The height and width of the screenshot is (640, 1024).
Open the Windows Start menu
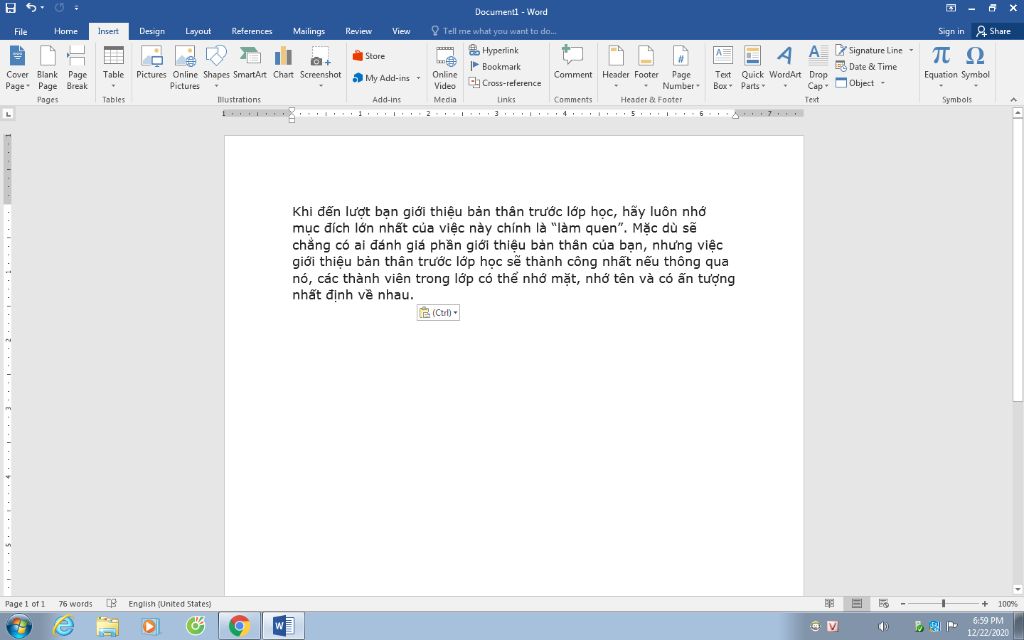[17, 626]
